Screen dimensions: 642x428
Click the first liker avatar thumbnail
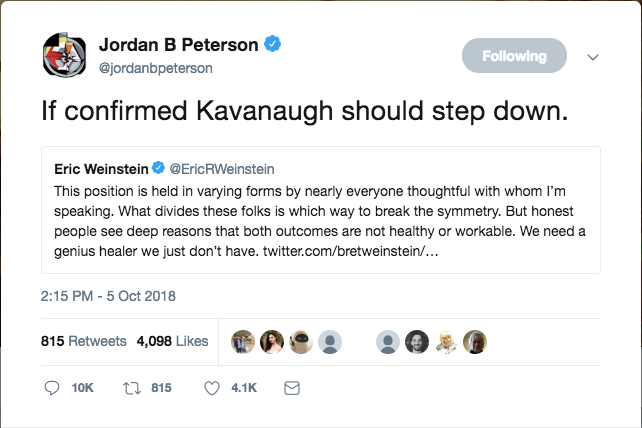(243, 341)
